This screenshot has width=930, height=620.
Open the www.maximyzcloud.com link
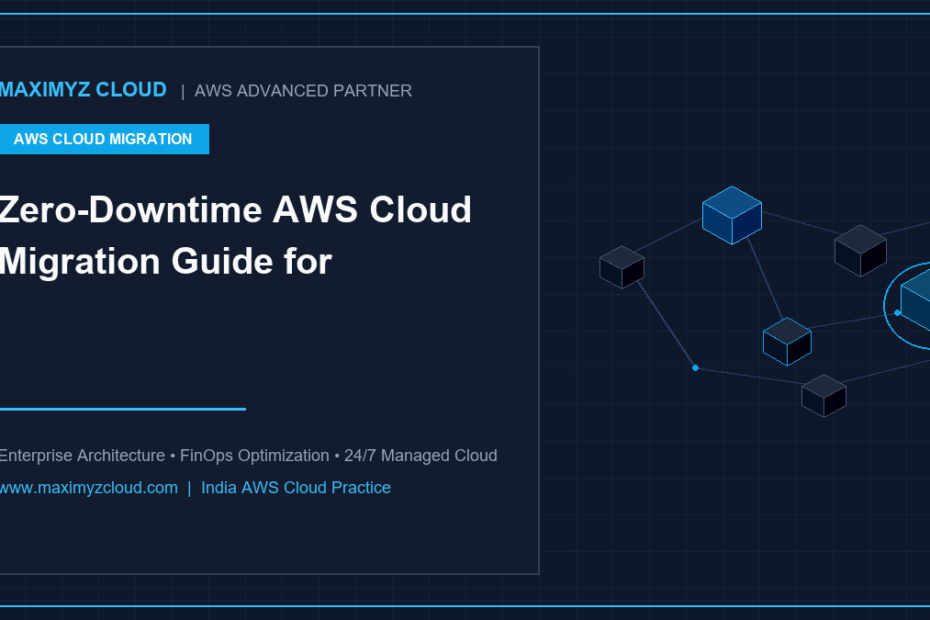88,488
